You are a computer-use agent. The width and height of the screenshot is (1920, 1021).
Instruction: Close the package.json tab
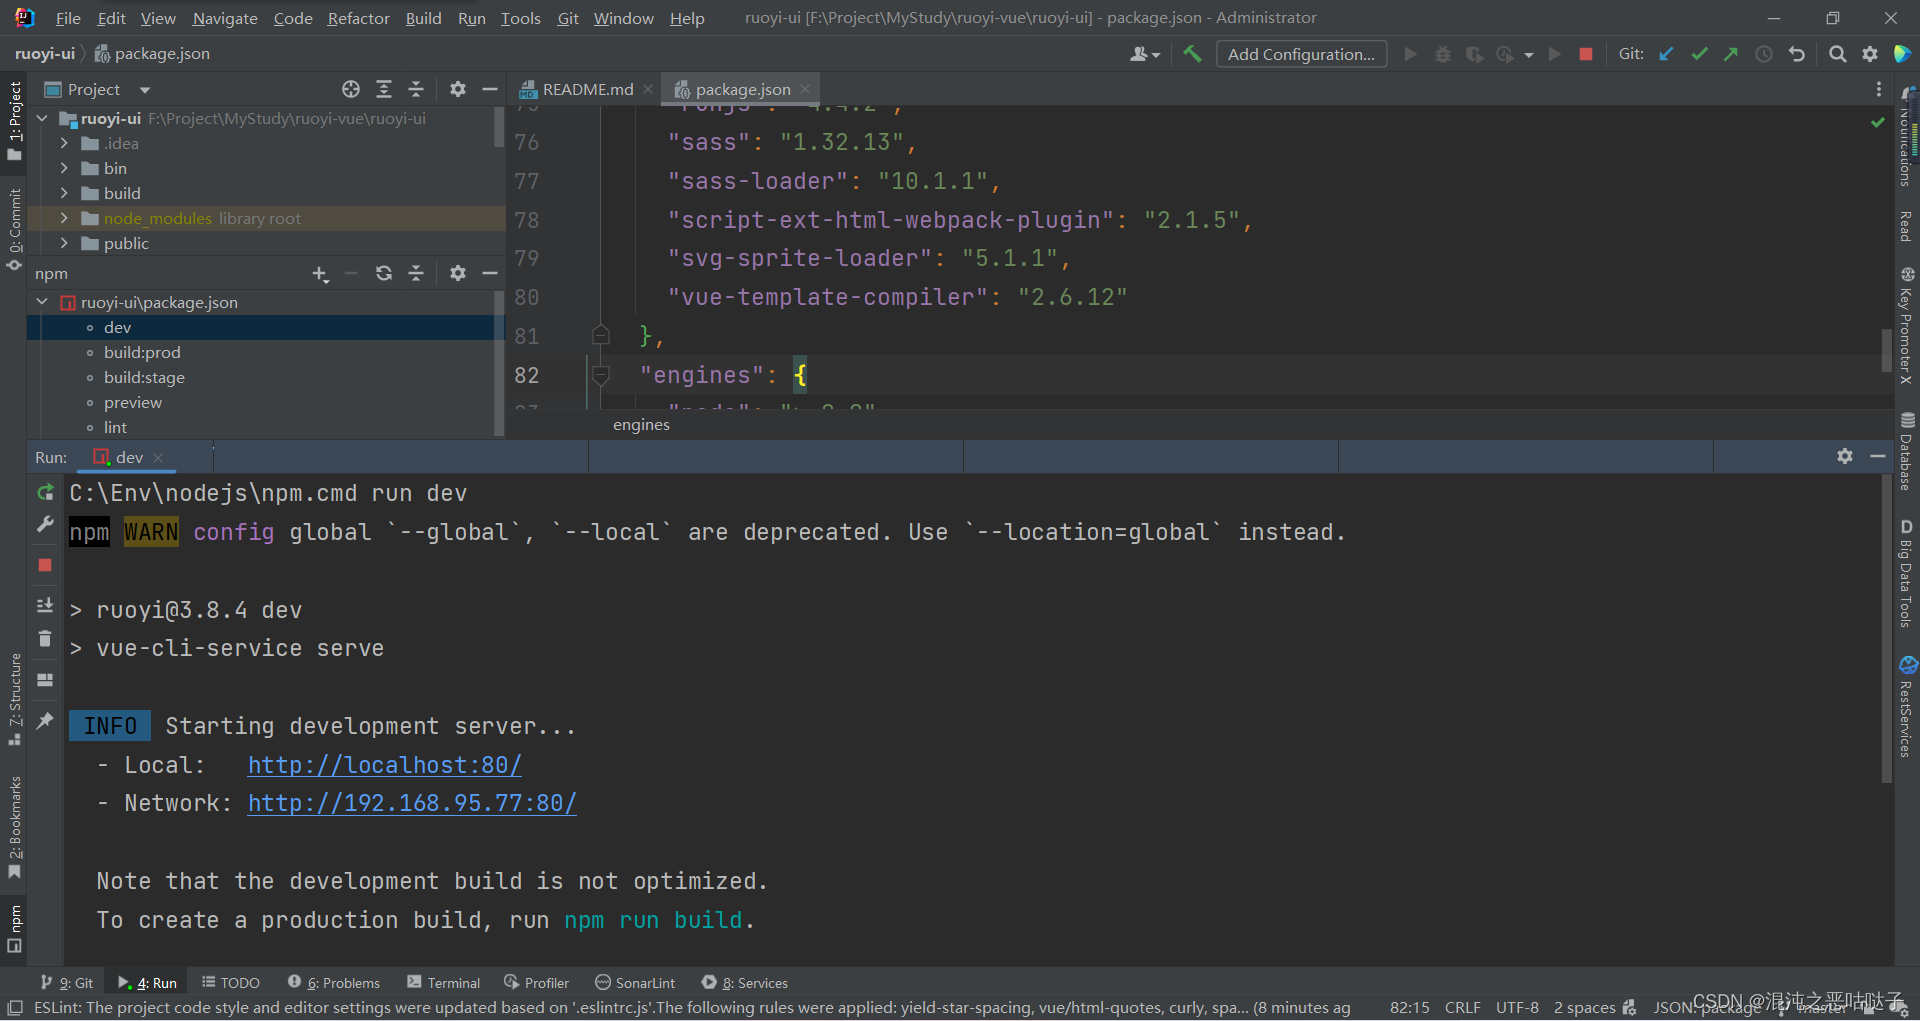805,89
